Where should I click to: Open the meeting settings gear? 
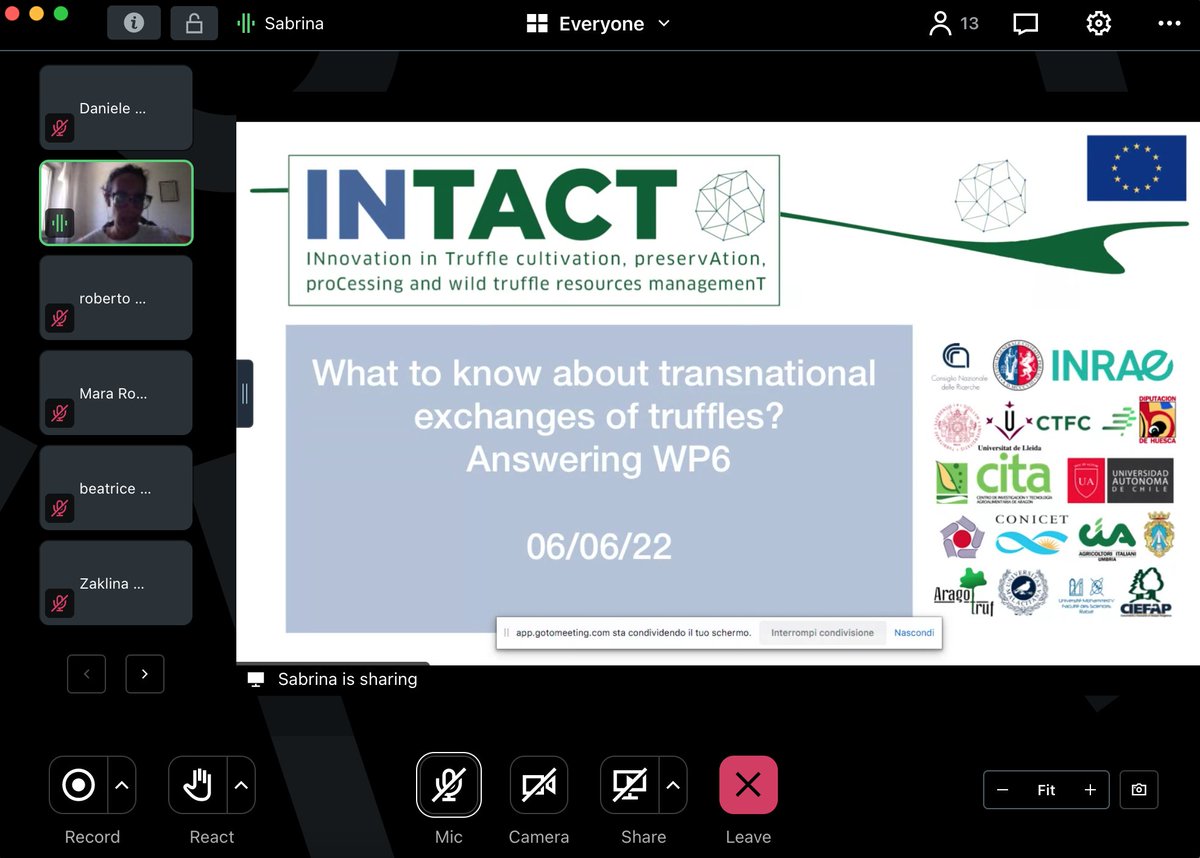click(x=1098, y=23)
